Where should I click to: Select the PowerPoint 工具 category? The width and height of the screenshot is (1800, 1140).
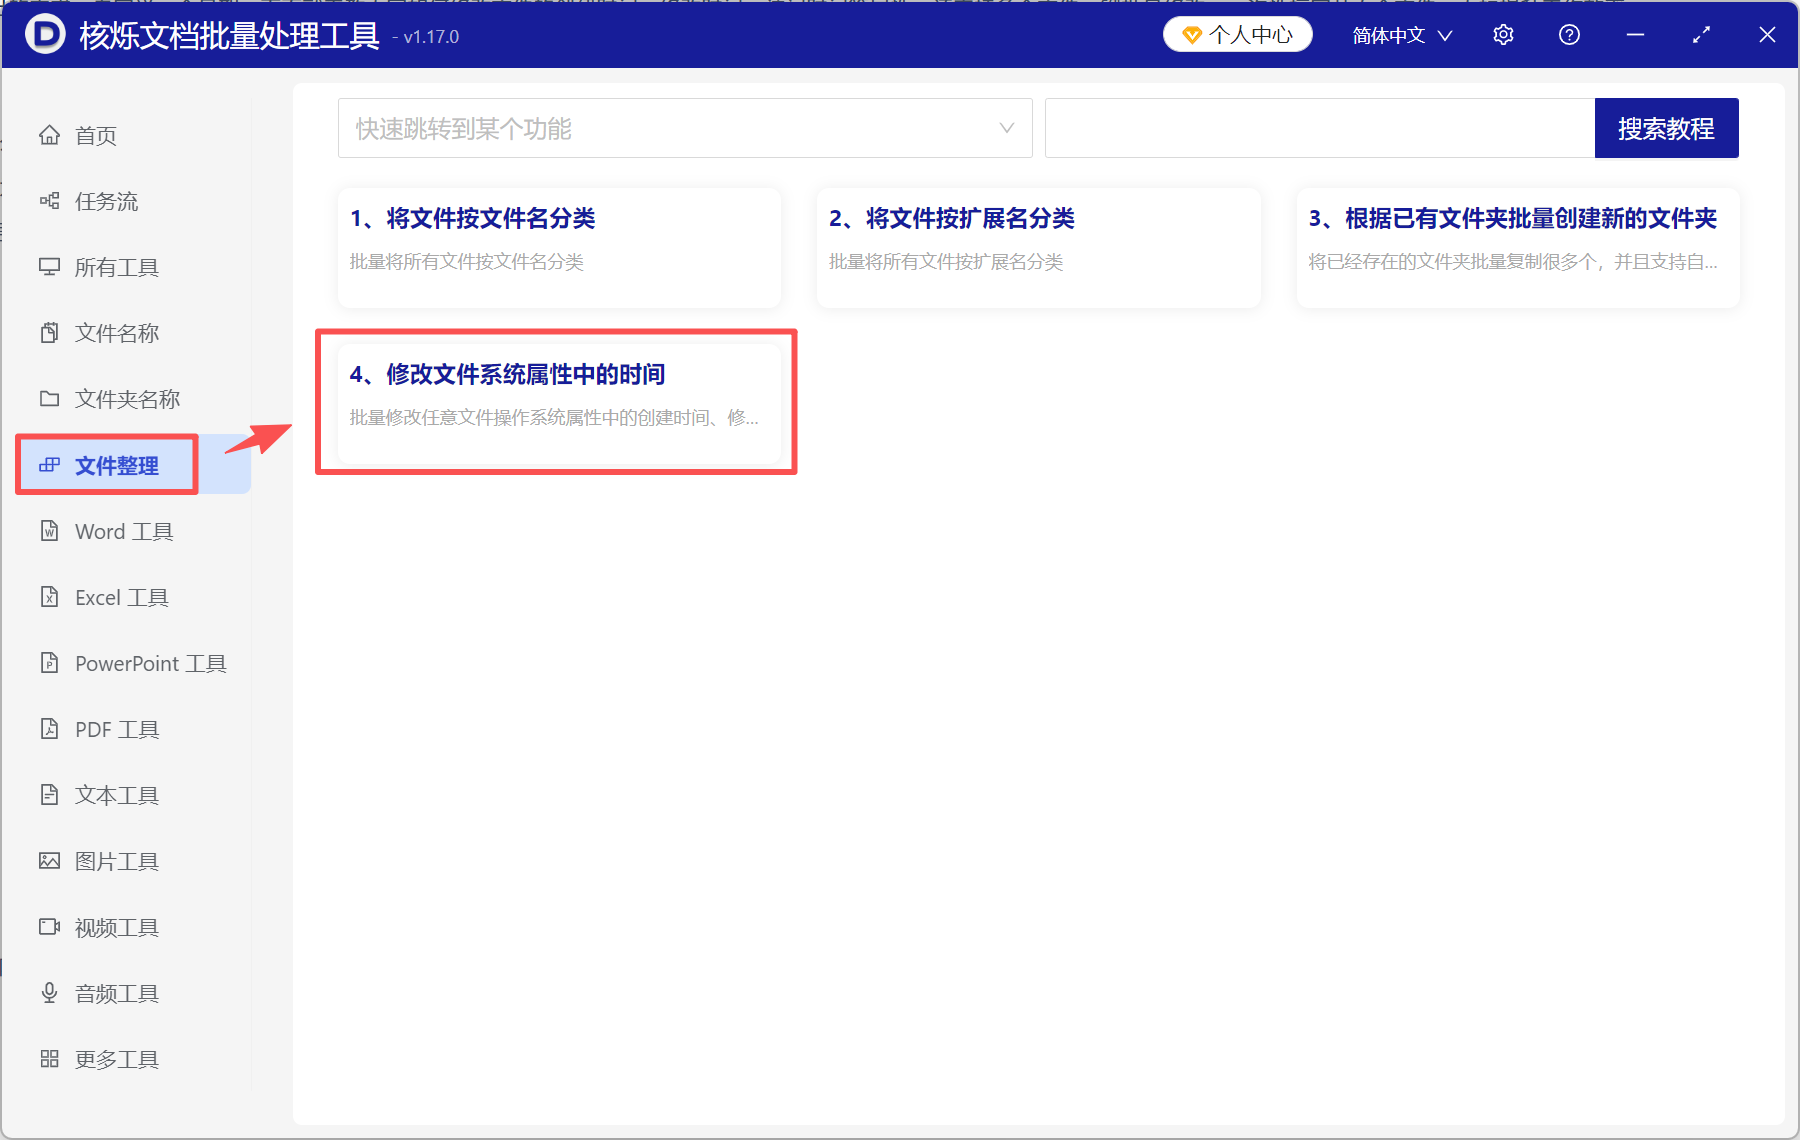[x=149, y=663]
